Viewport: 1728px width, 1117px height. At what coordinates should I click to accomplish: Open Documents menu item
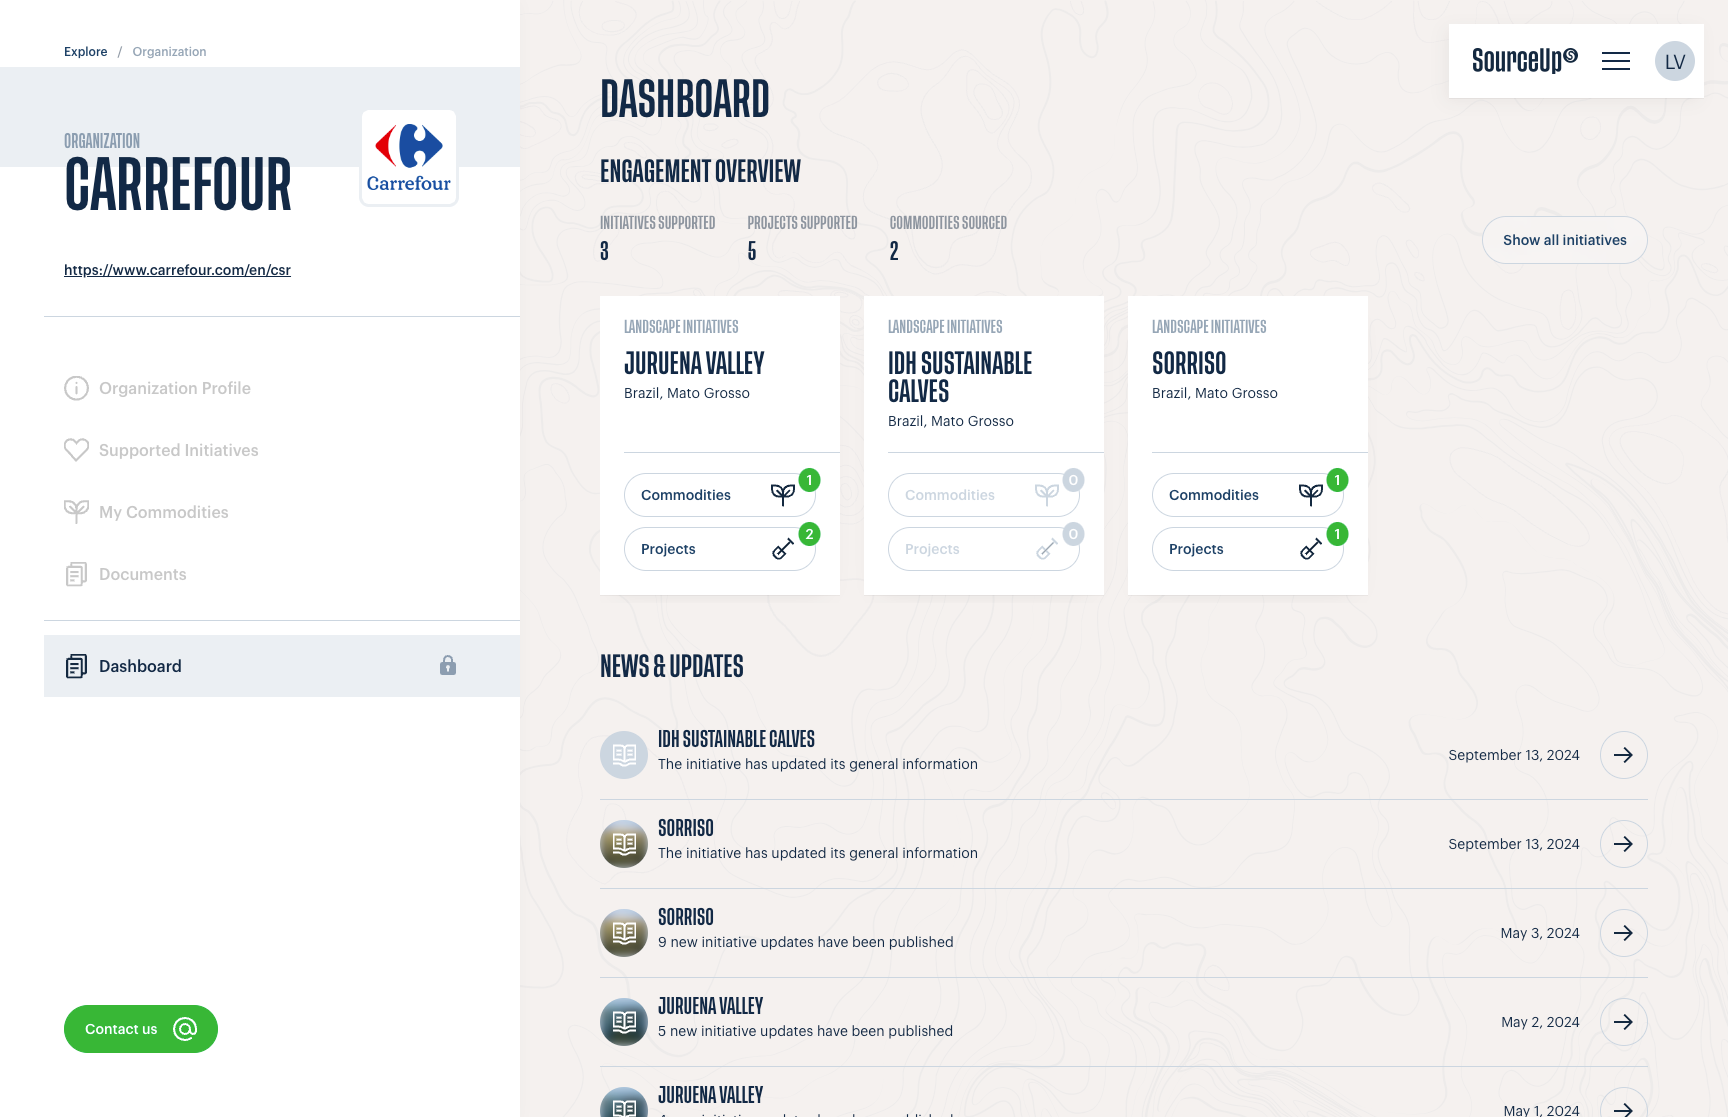pyautogui.click(x=282, y=574)
